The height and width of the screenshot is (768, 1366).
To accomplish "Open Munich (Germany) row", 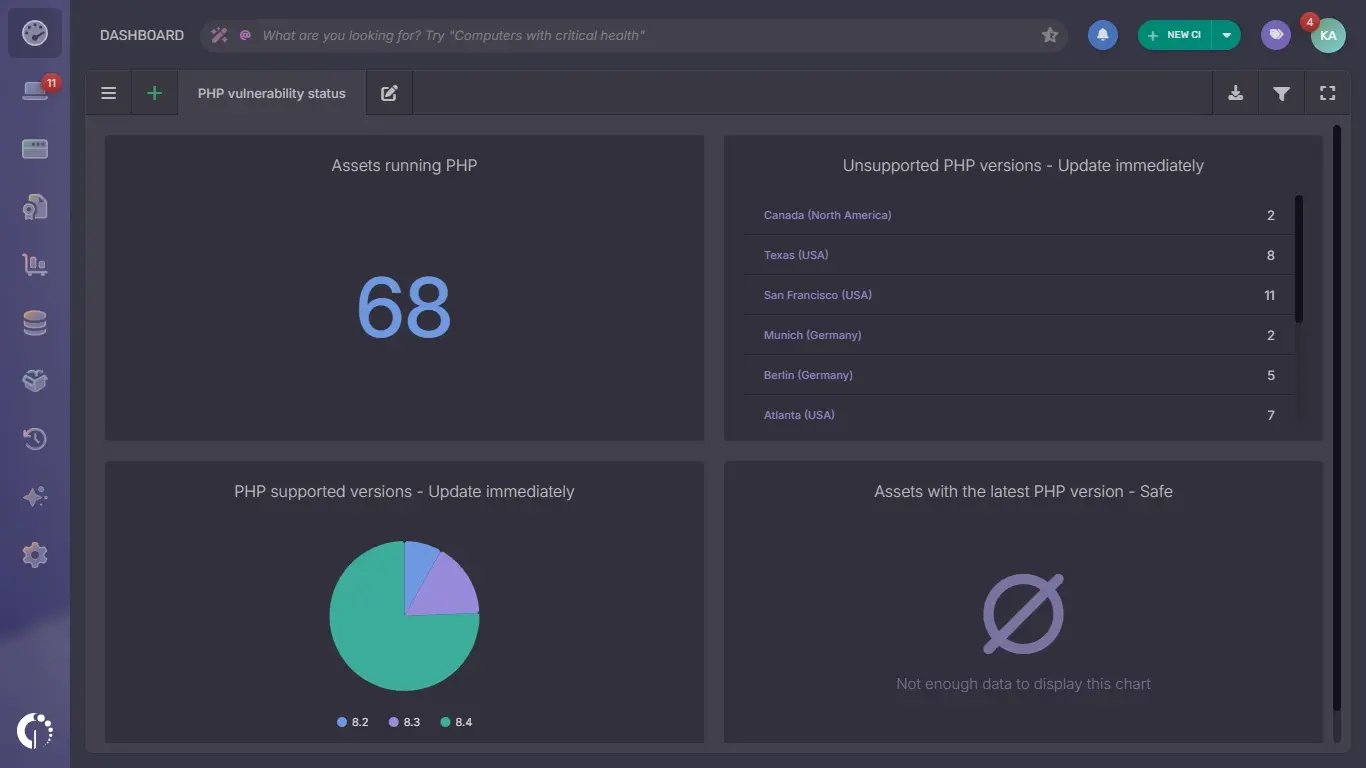I will click(x=1019, y=335).
